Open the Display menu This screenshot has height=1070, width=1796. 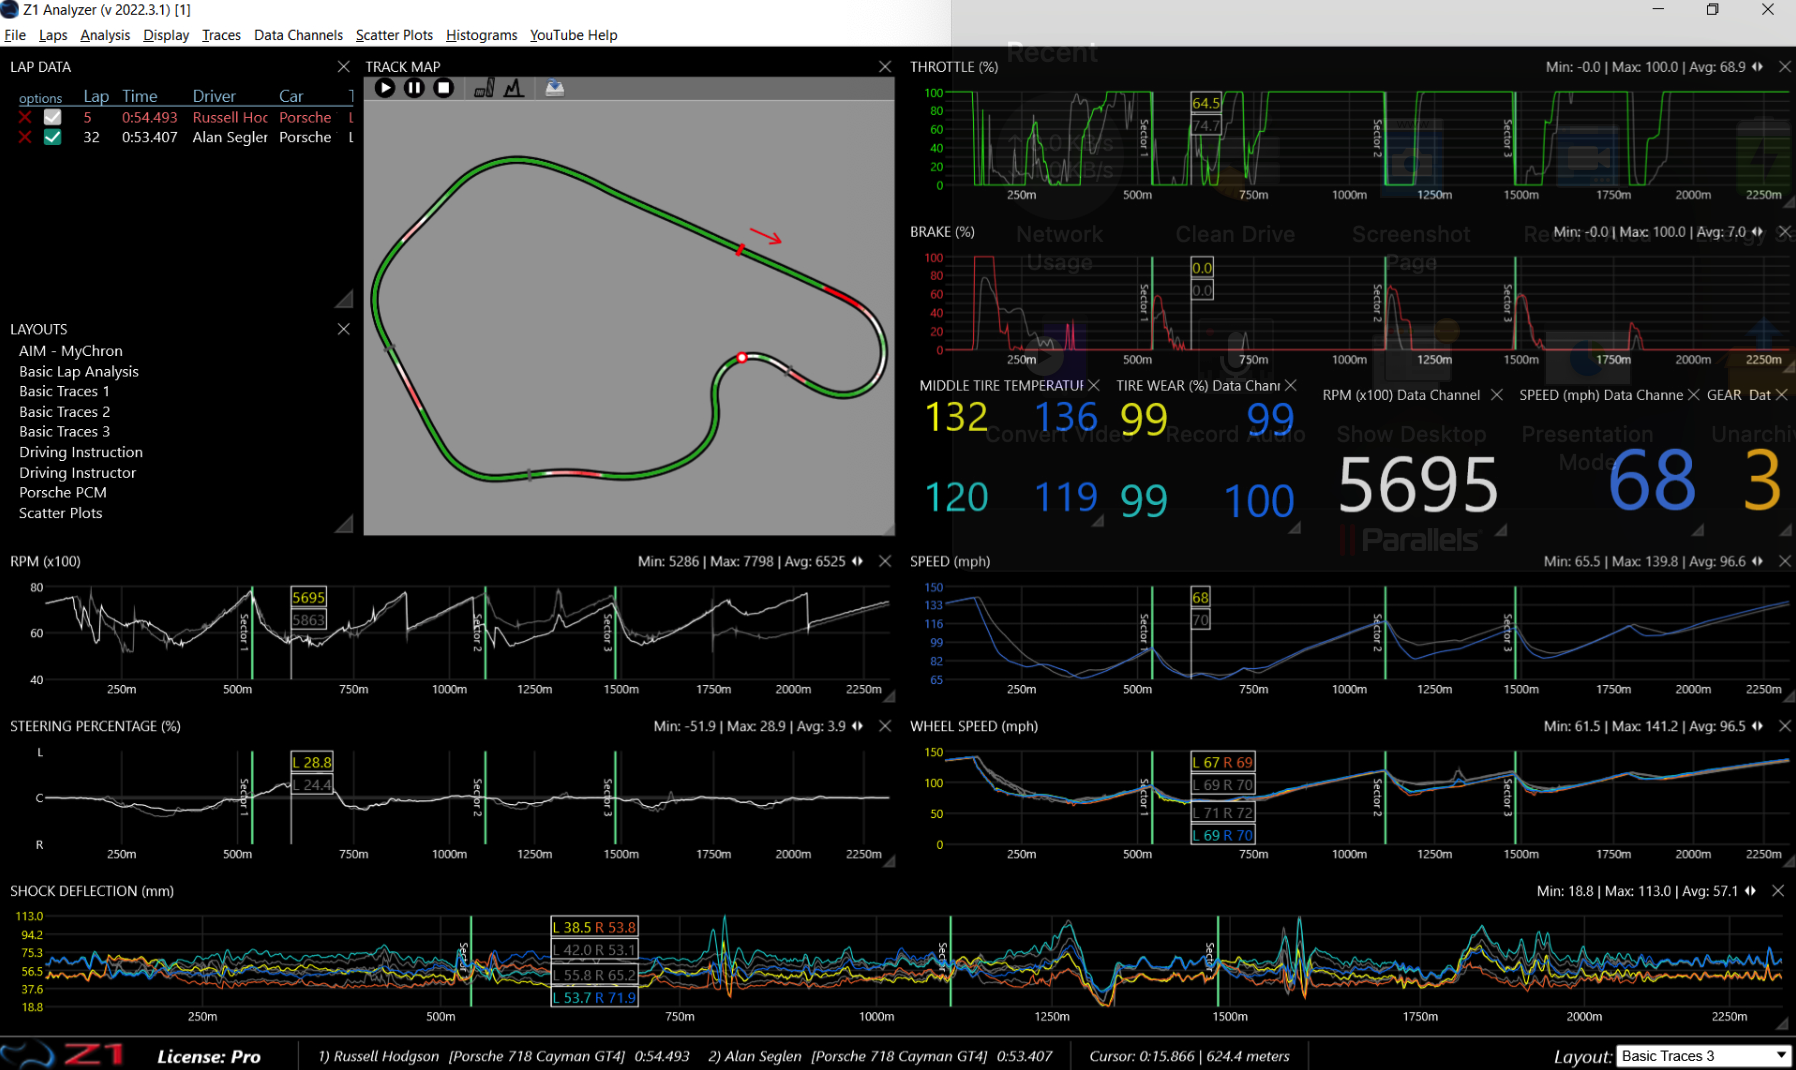coord(166,35)
